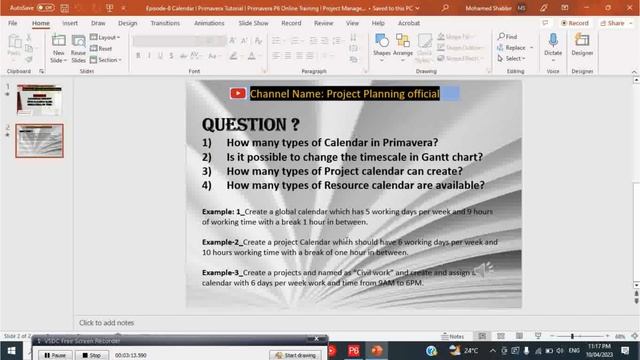
Task: Open the Section dropdown
Action: click(x=106, y=60)
